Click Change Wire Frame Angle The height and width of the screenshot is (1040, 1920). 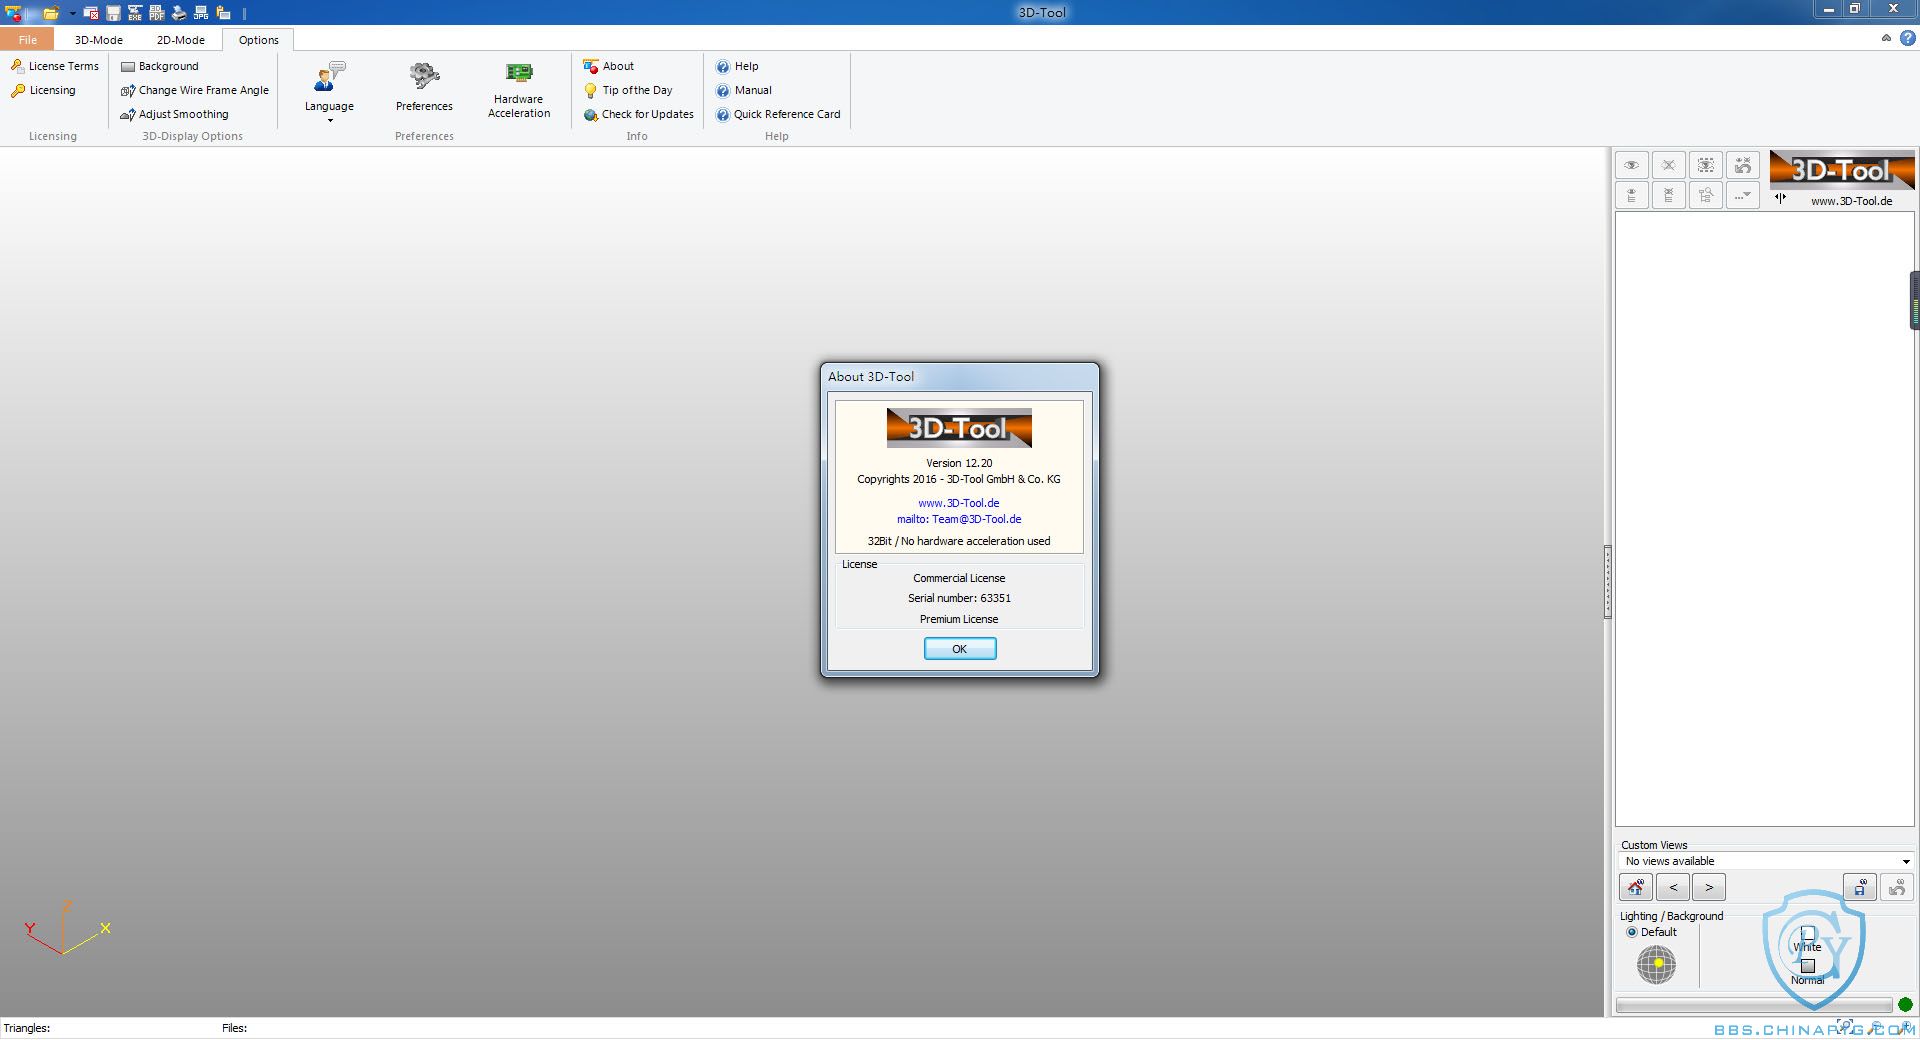click(195, 90)
